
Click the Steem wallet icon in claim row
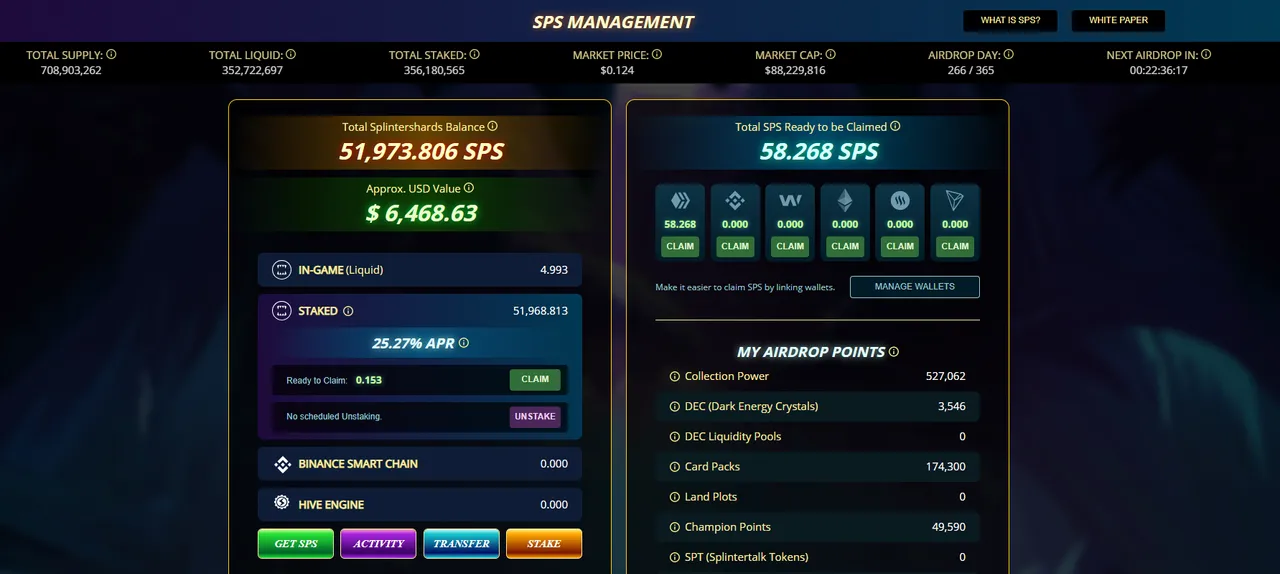click(900, 200)
